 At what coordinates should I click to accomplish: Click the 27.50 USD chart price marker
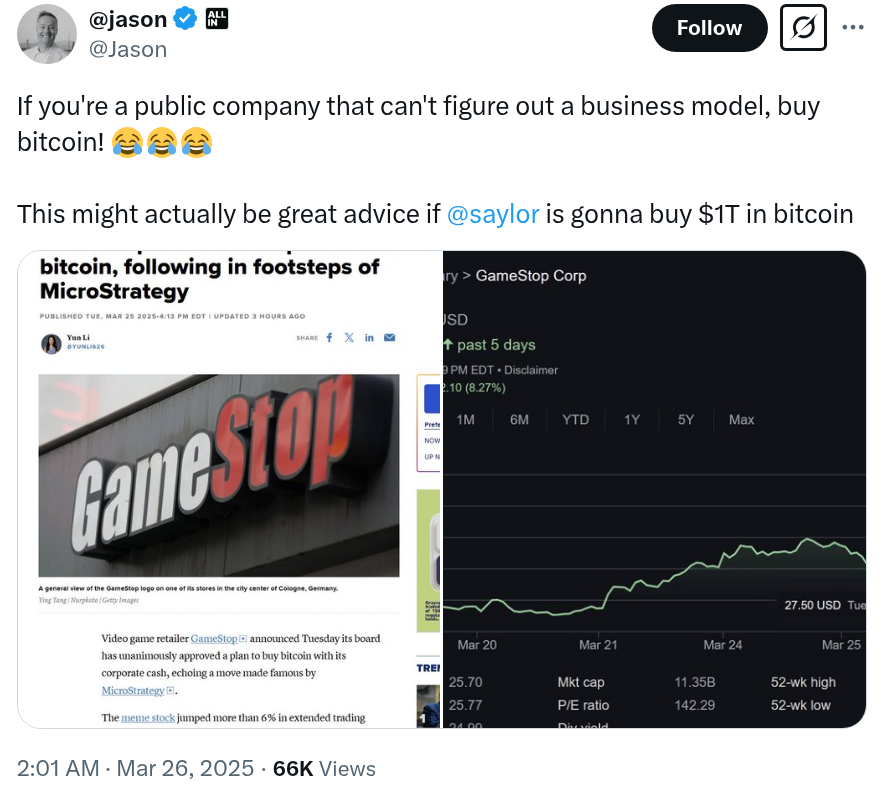812,605
